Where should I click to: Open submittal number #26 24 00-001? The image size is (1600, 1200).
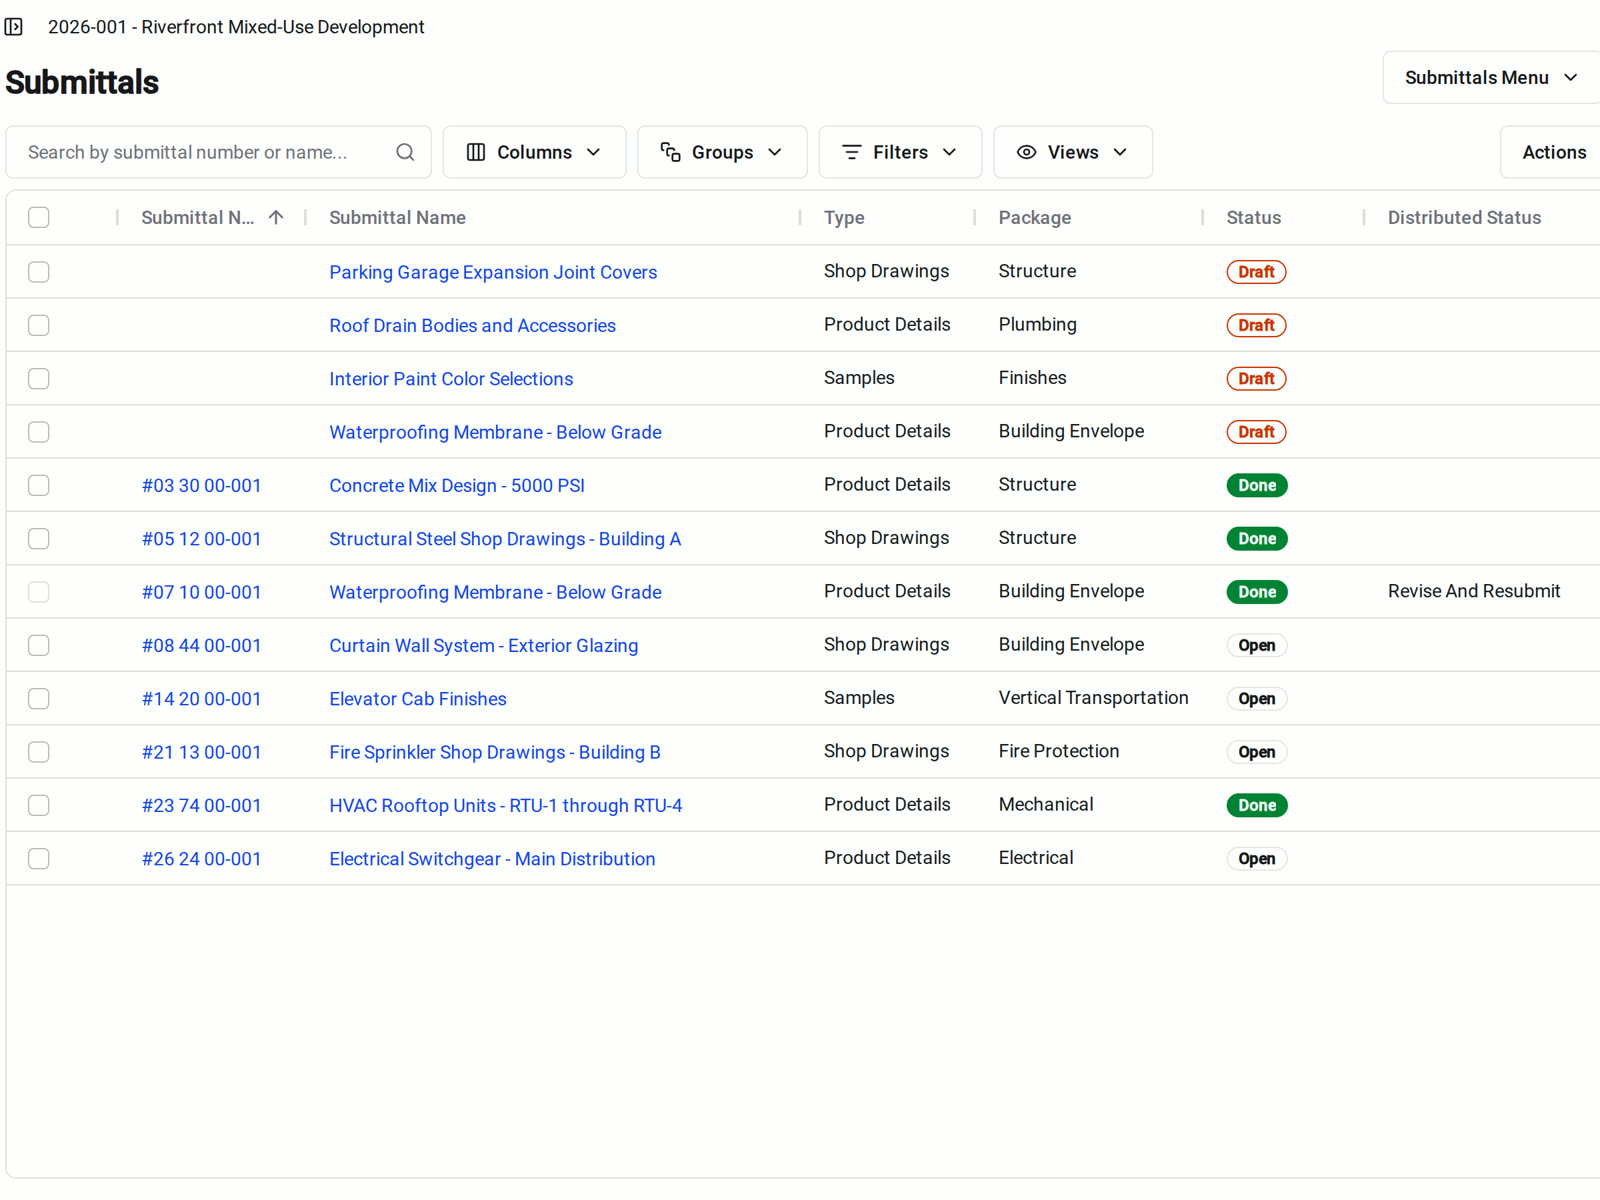201,859
